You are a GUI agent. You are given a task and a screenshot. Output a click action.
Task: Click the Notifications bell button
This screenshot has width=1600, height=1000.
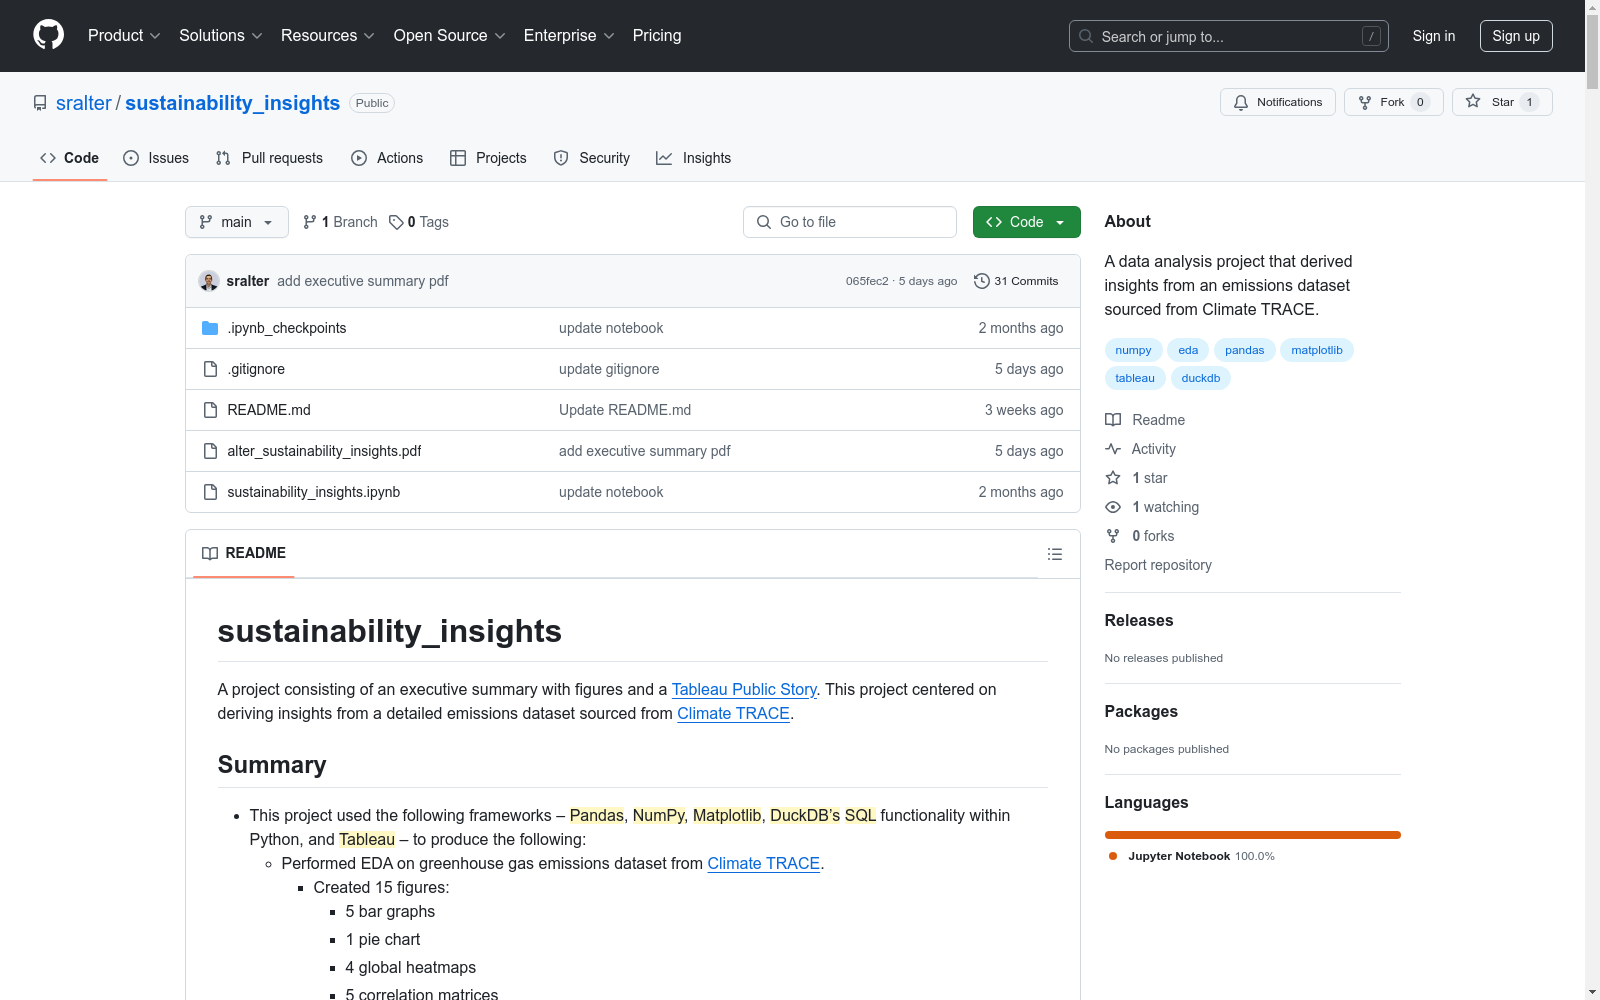tap(1277, 102)
